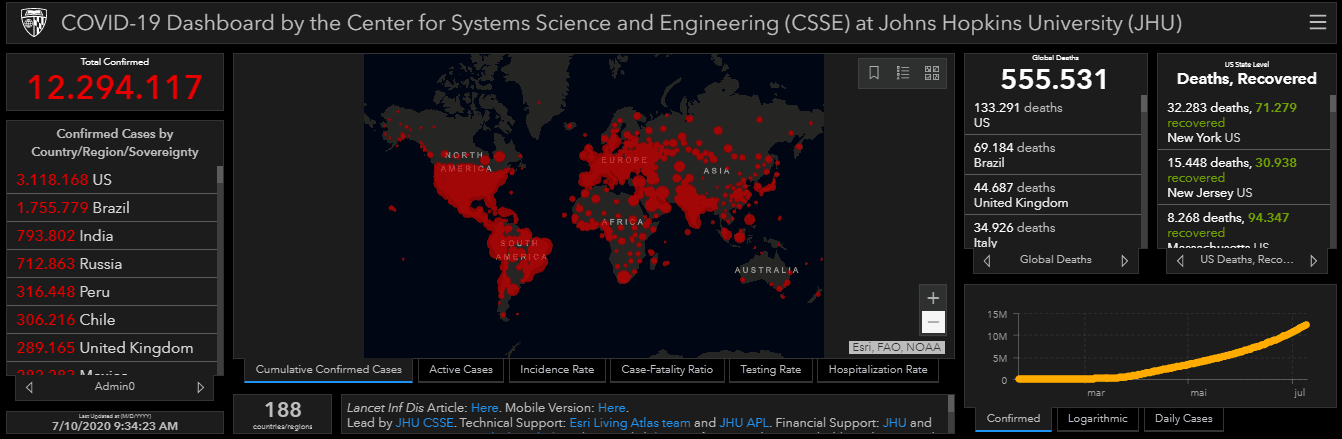Click left arrow beside Global Deaths
Image resolution: width=1342 pixels, height=439 pixels.
point(987,260)
